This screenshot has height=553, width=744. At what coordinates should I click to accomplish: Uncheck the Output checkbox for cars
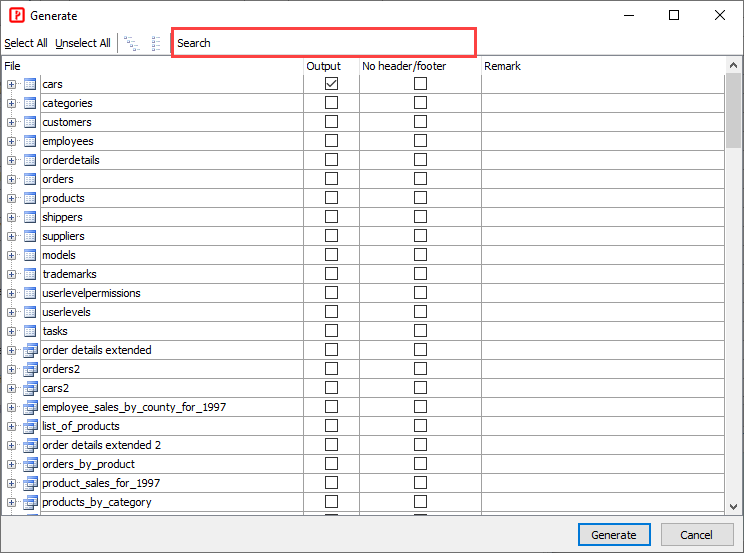[331, 84]
